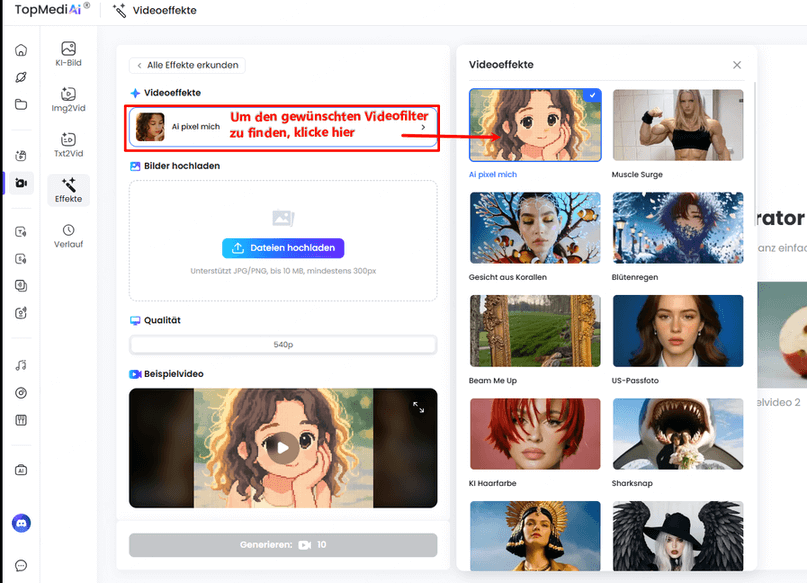Expand the example video to fullscreen

pyautogui.click(x=418, y=407)
